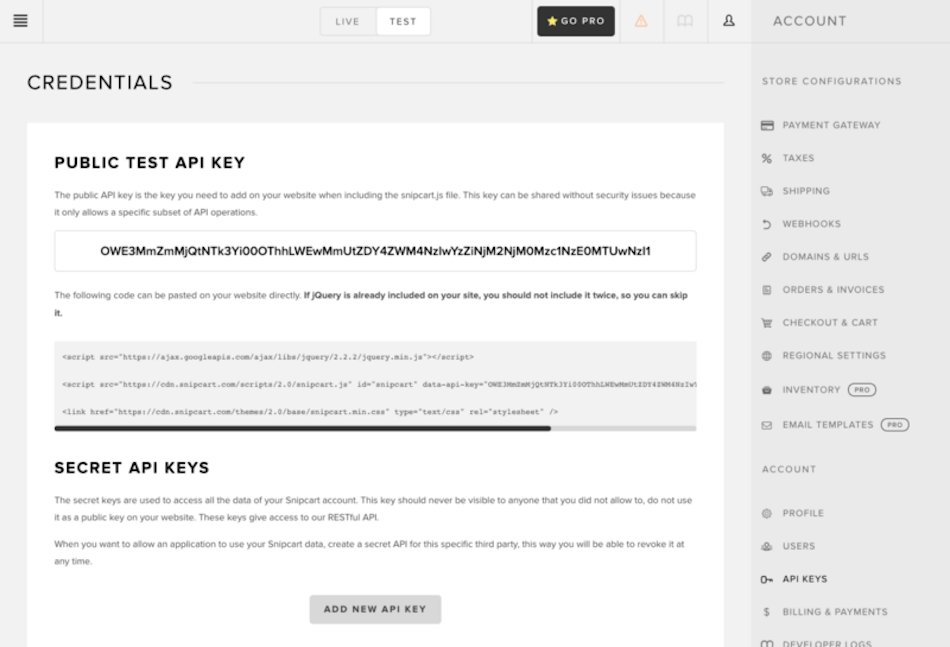
Task: Select the shopping cart icon beside Checkout & Cart
Action: coord(766,323)
